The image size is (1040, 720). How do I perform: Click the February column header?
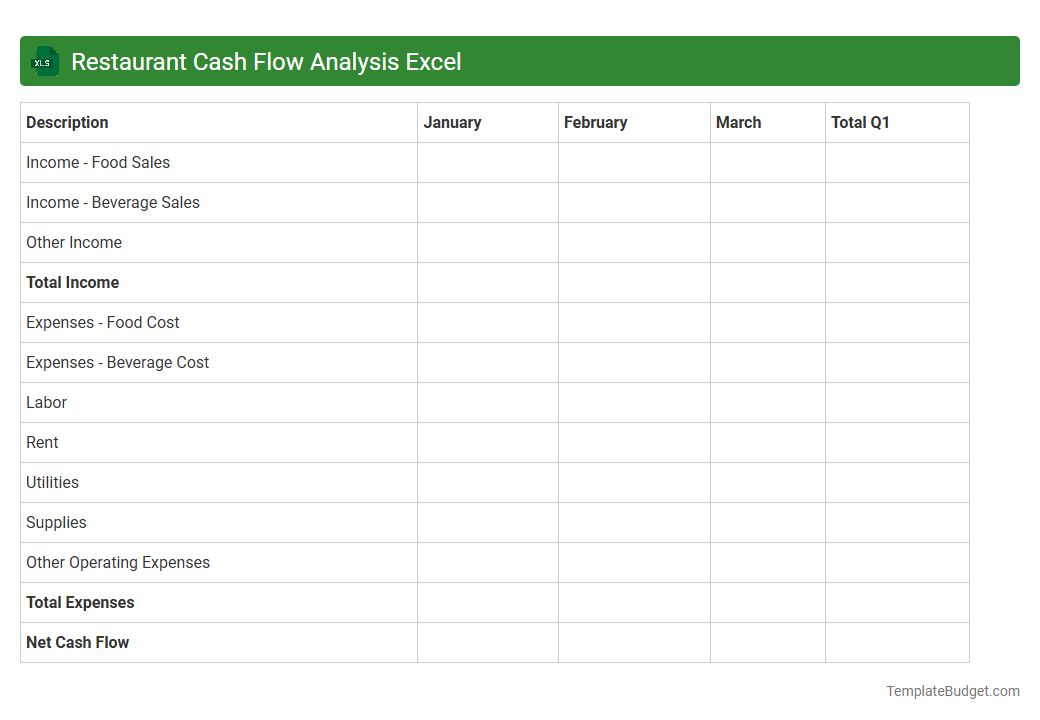pyautogui.click(x=596, y=122)
